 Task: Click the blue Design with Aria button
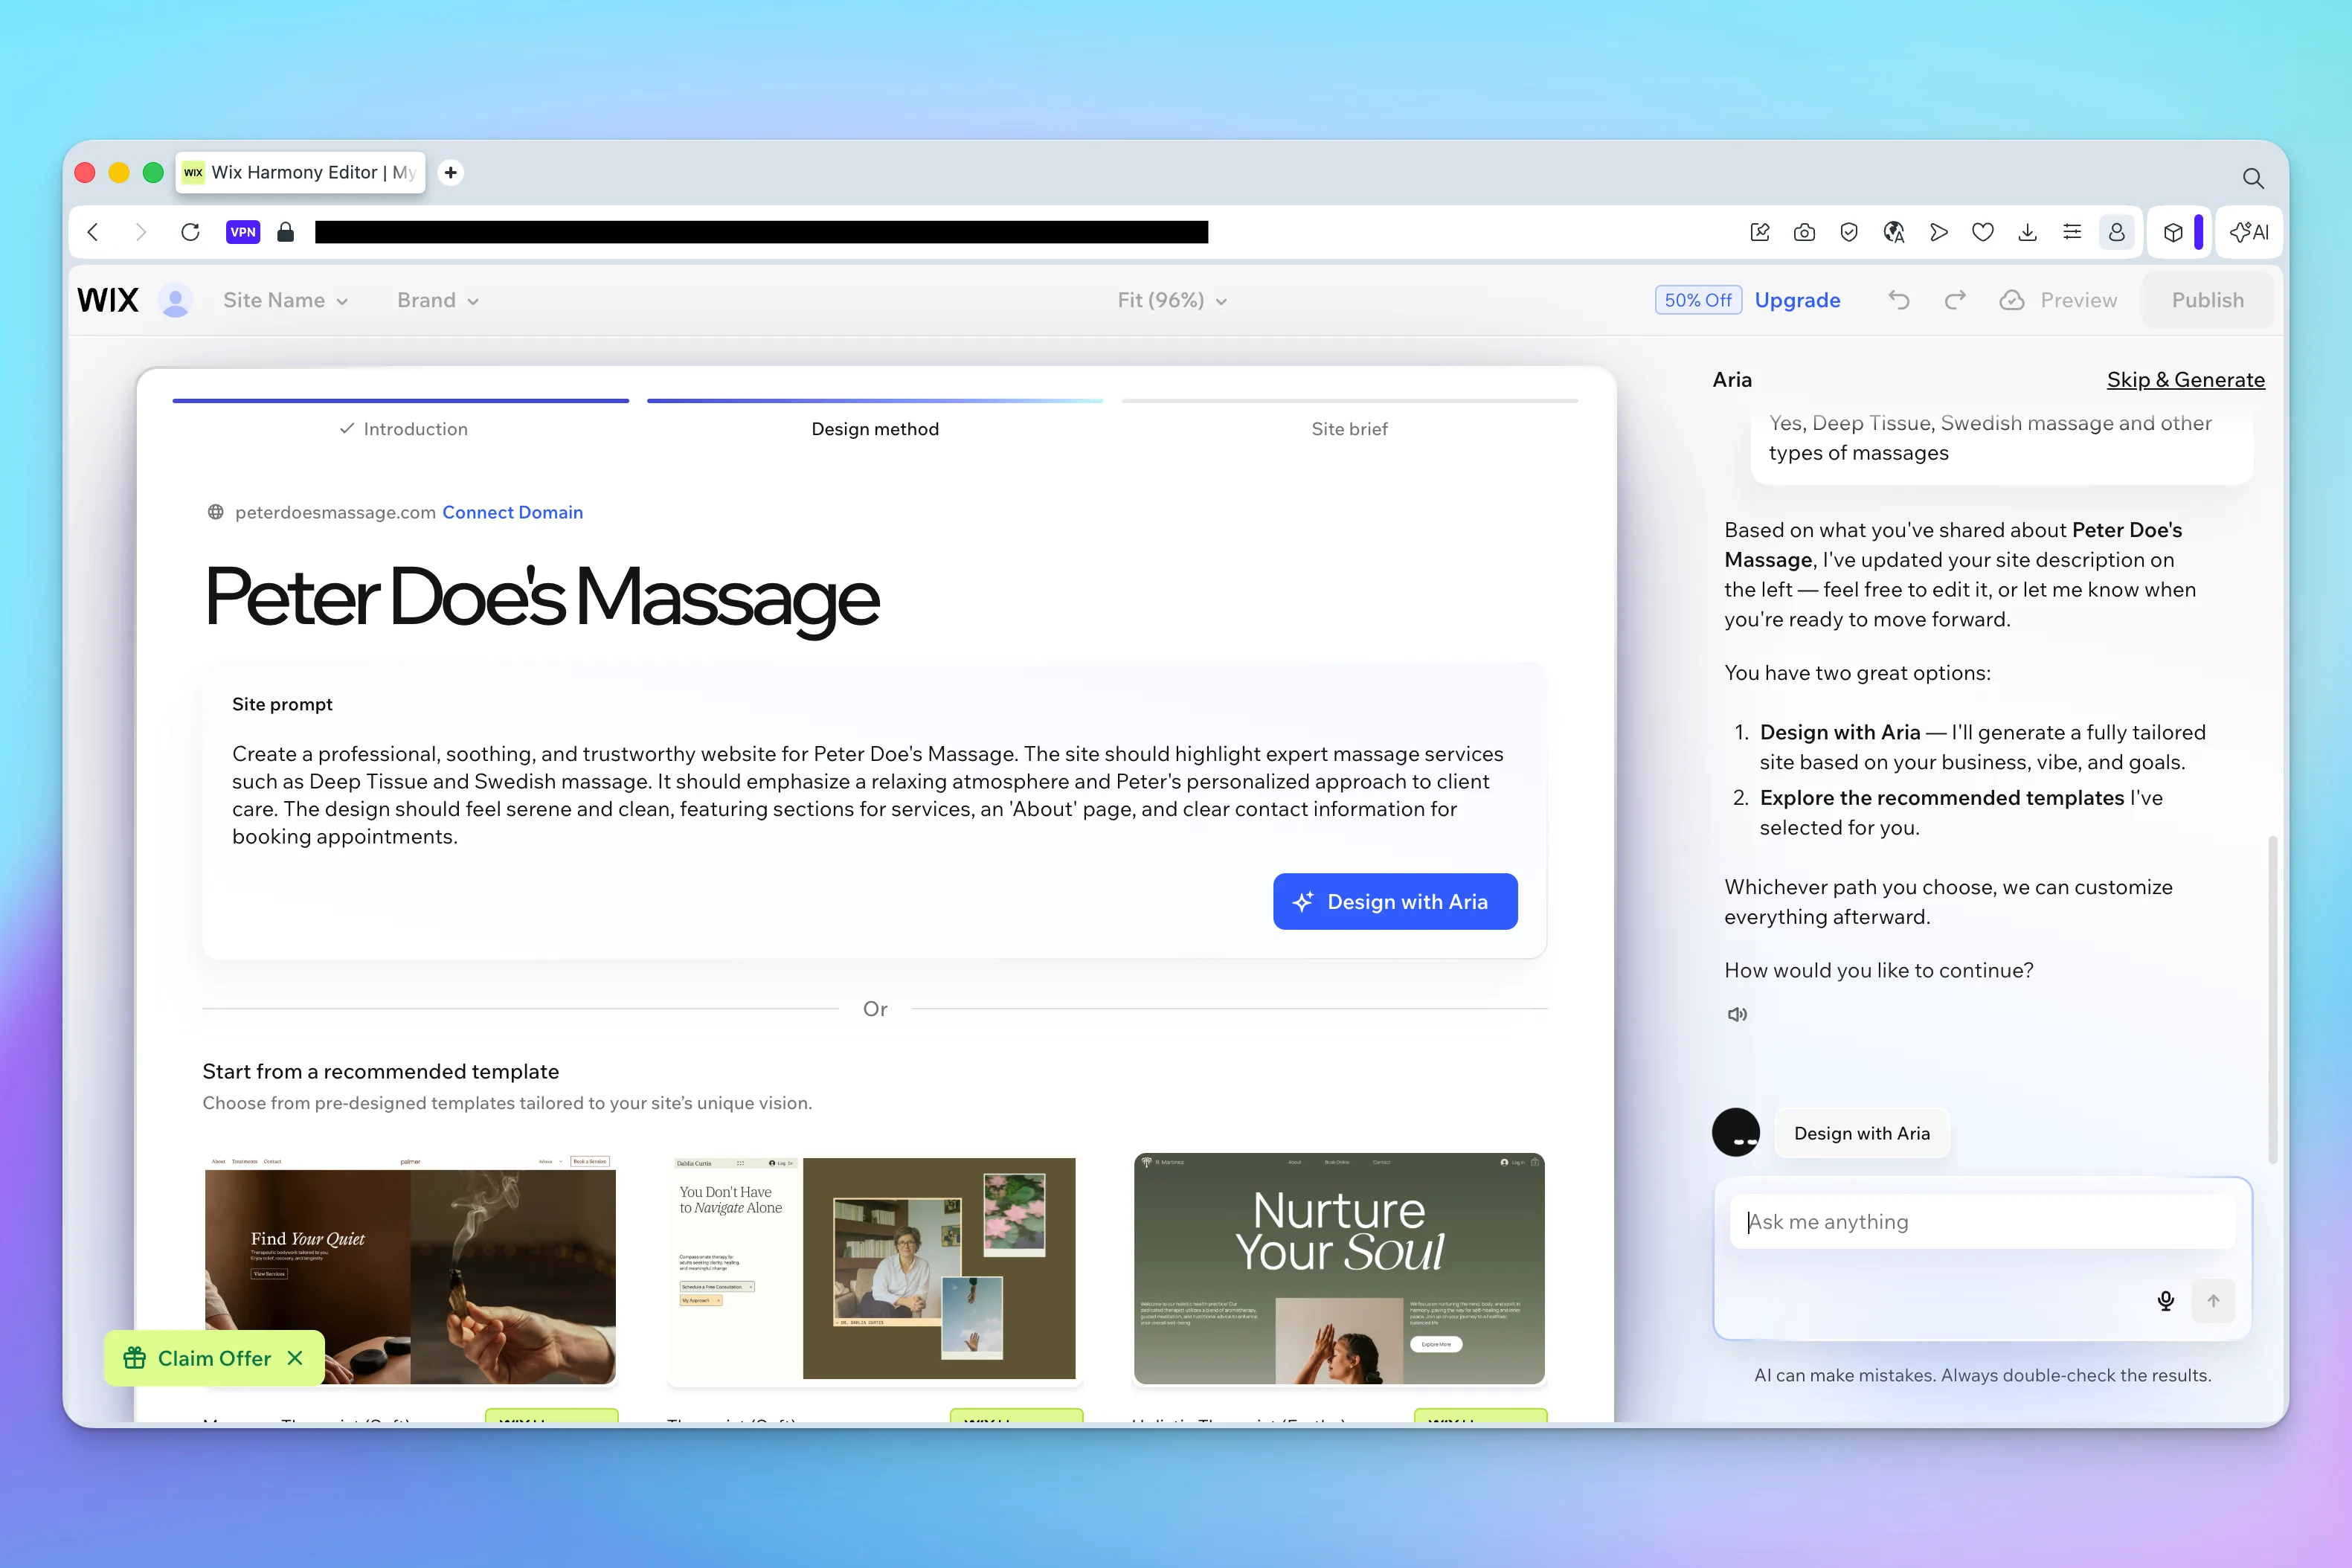click(x=1395, y=902)
